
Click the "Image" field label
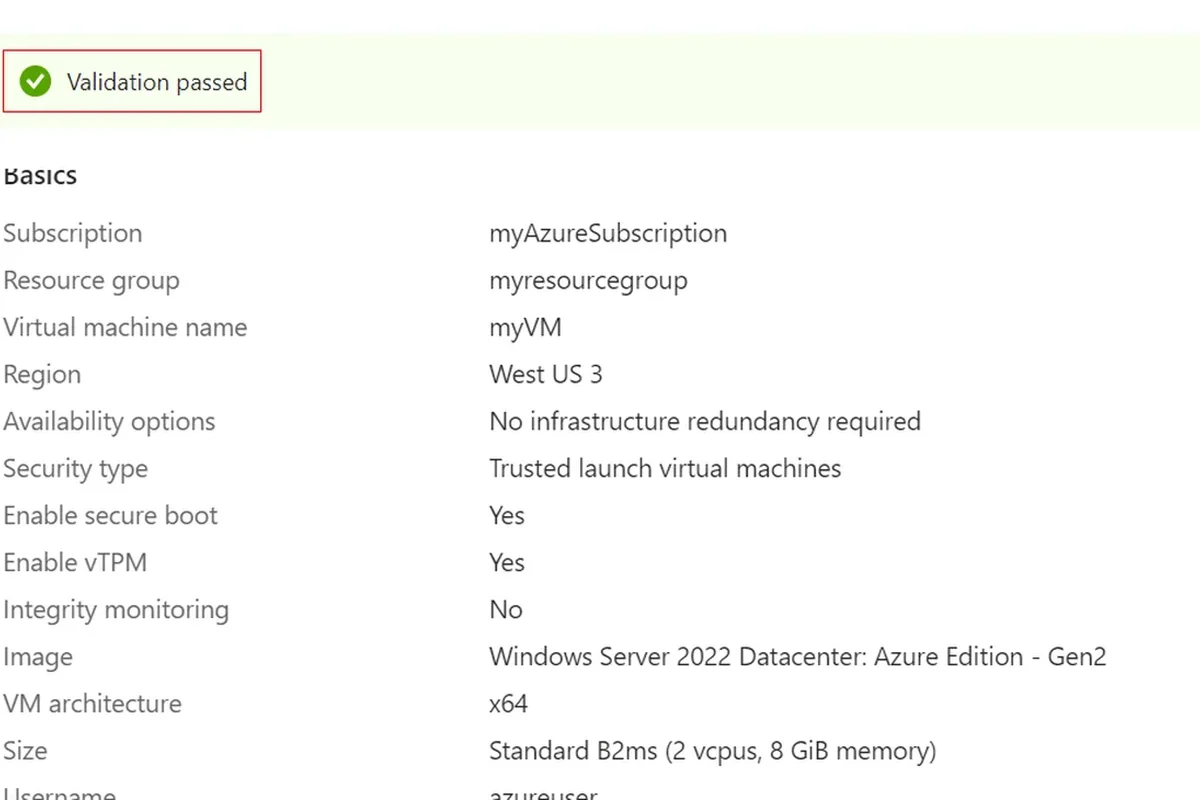pos(38,657)
